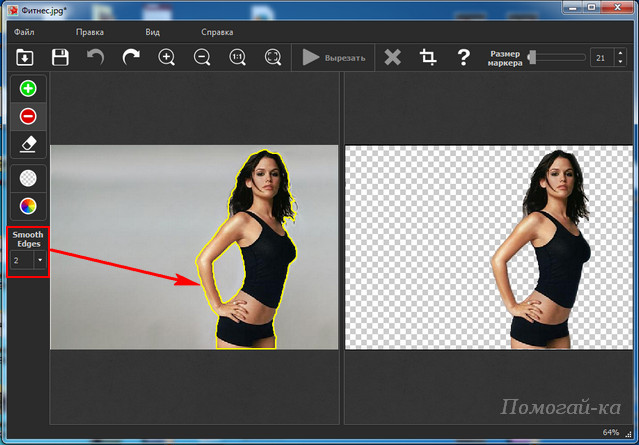Screen dimensions: 639x445
Task: Open the Файл menu
Action: (x=24, y=32)
